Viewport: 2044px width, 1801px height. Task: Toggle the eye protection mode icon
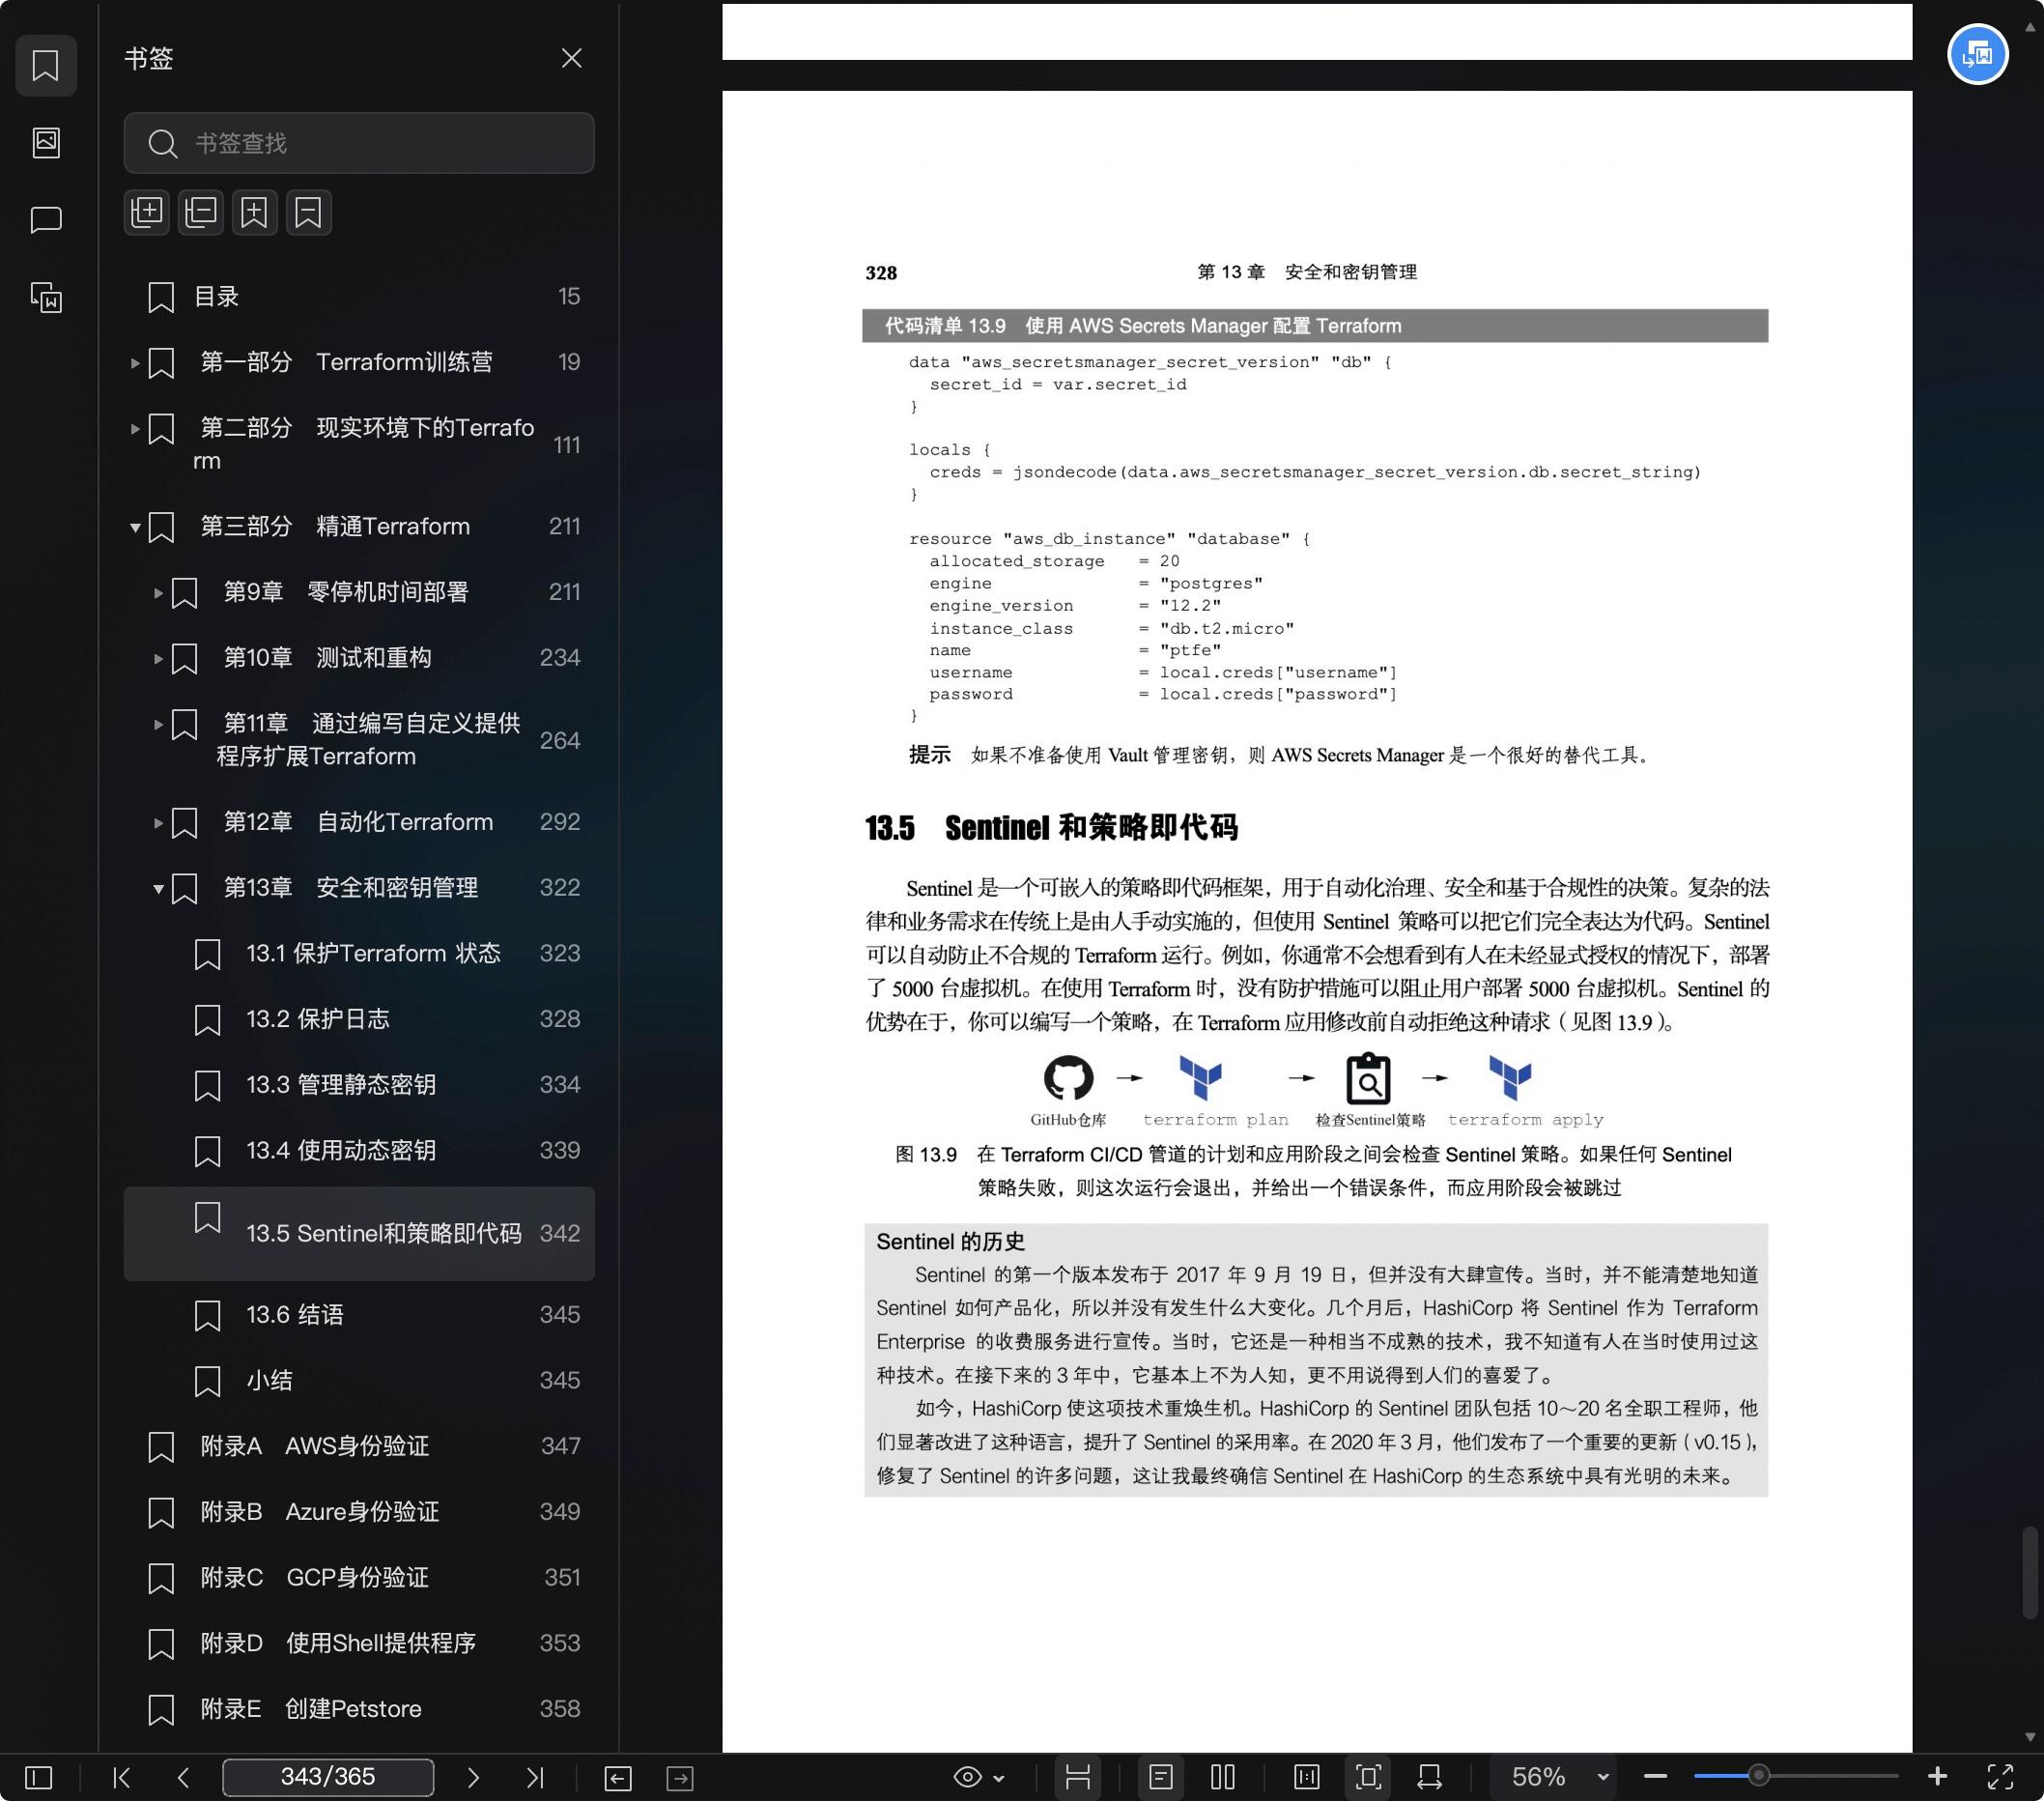[x=967, y=1777]
